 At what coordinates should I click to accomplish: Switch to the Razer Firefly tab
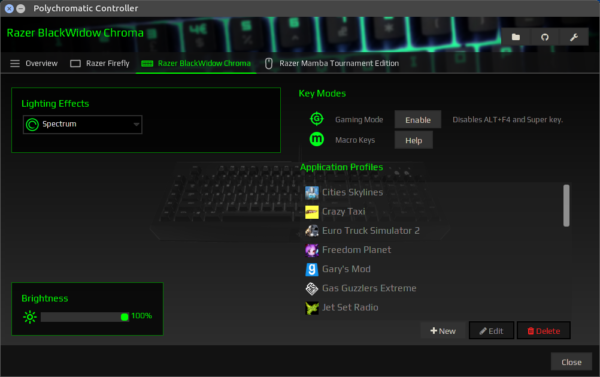tap(100, 64)
